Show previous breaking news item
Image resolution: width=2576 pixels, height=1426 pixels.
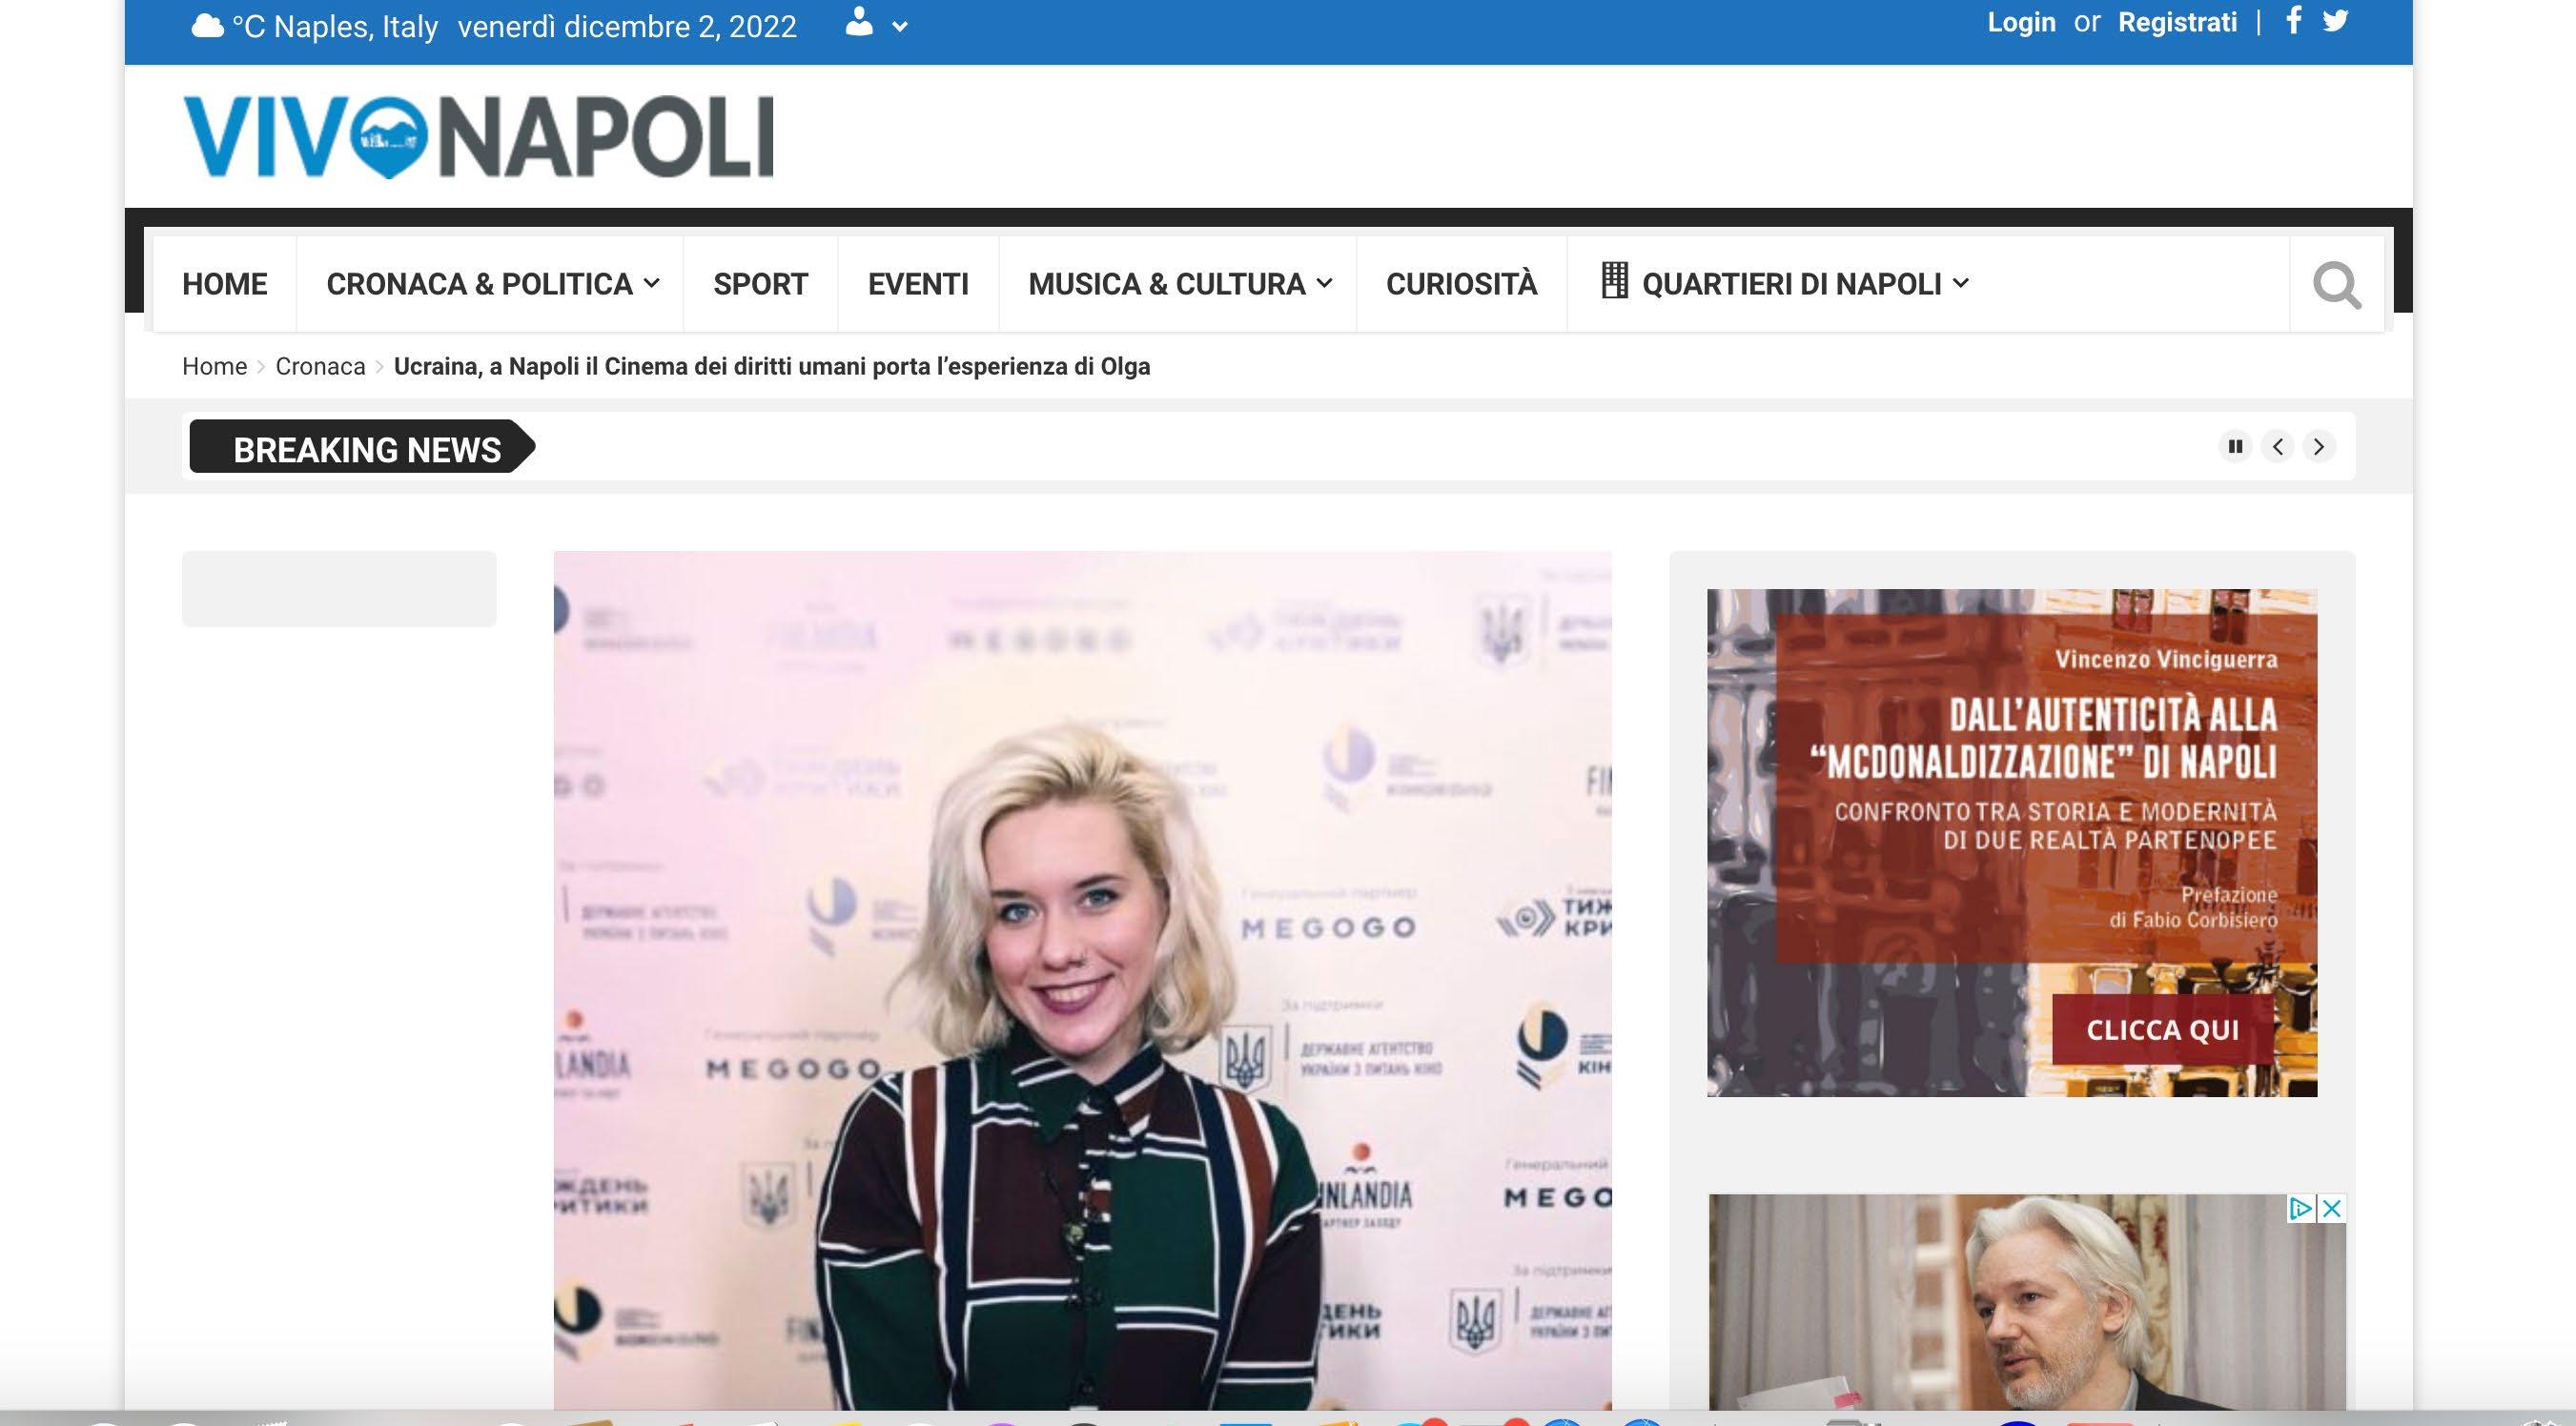tap(2277, 446)
